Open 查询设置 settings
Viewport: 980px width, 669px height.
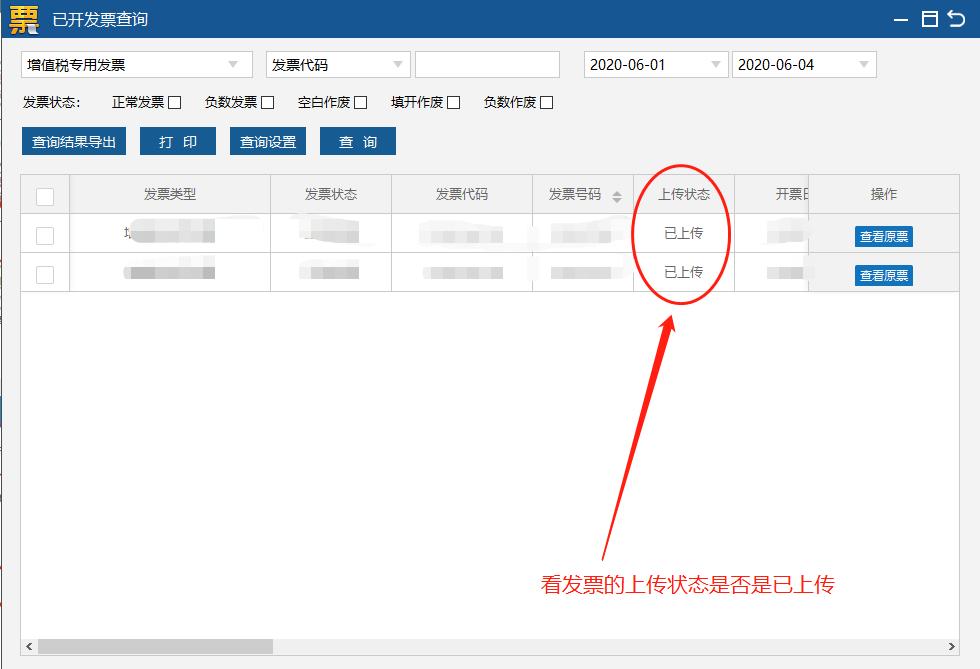pos(268,141)
